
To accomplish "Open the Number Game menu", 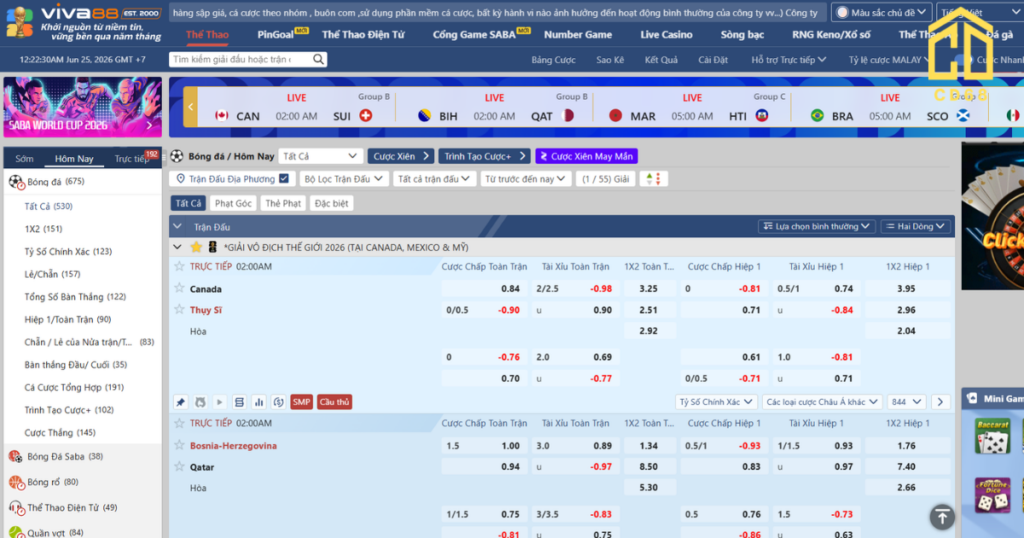I will click(578, 35).
